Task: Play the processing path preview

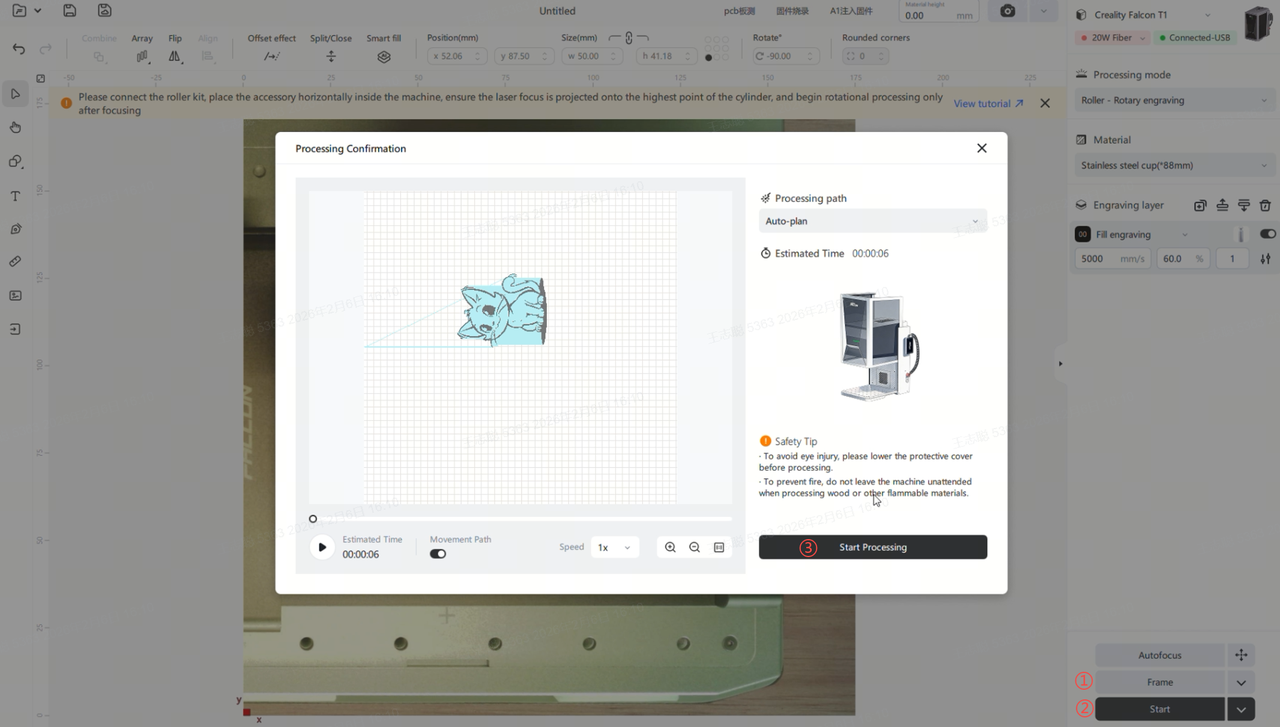Action: (x=322, y=547)
